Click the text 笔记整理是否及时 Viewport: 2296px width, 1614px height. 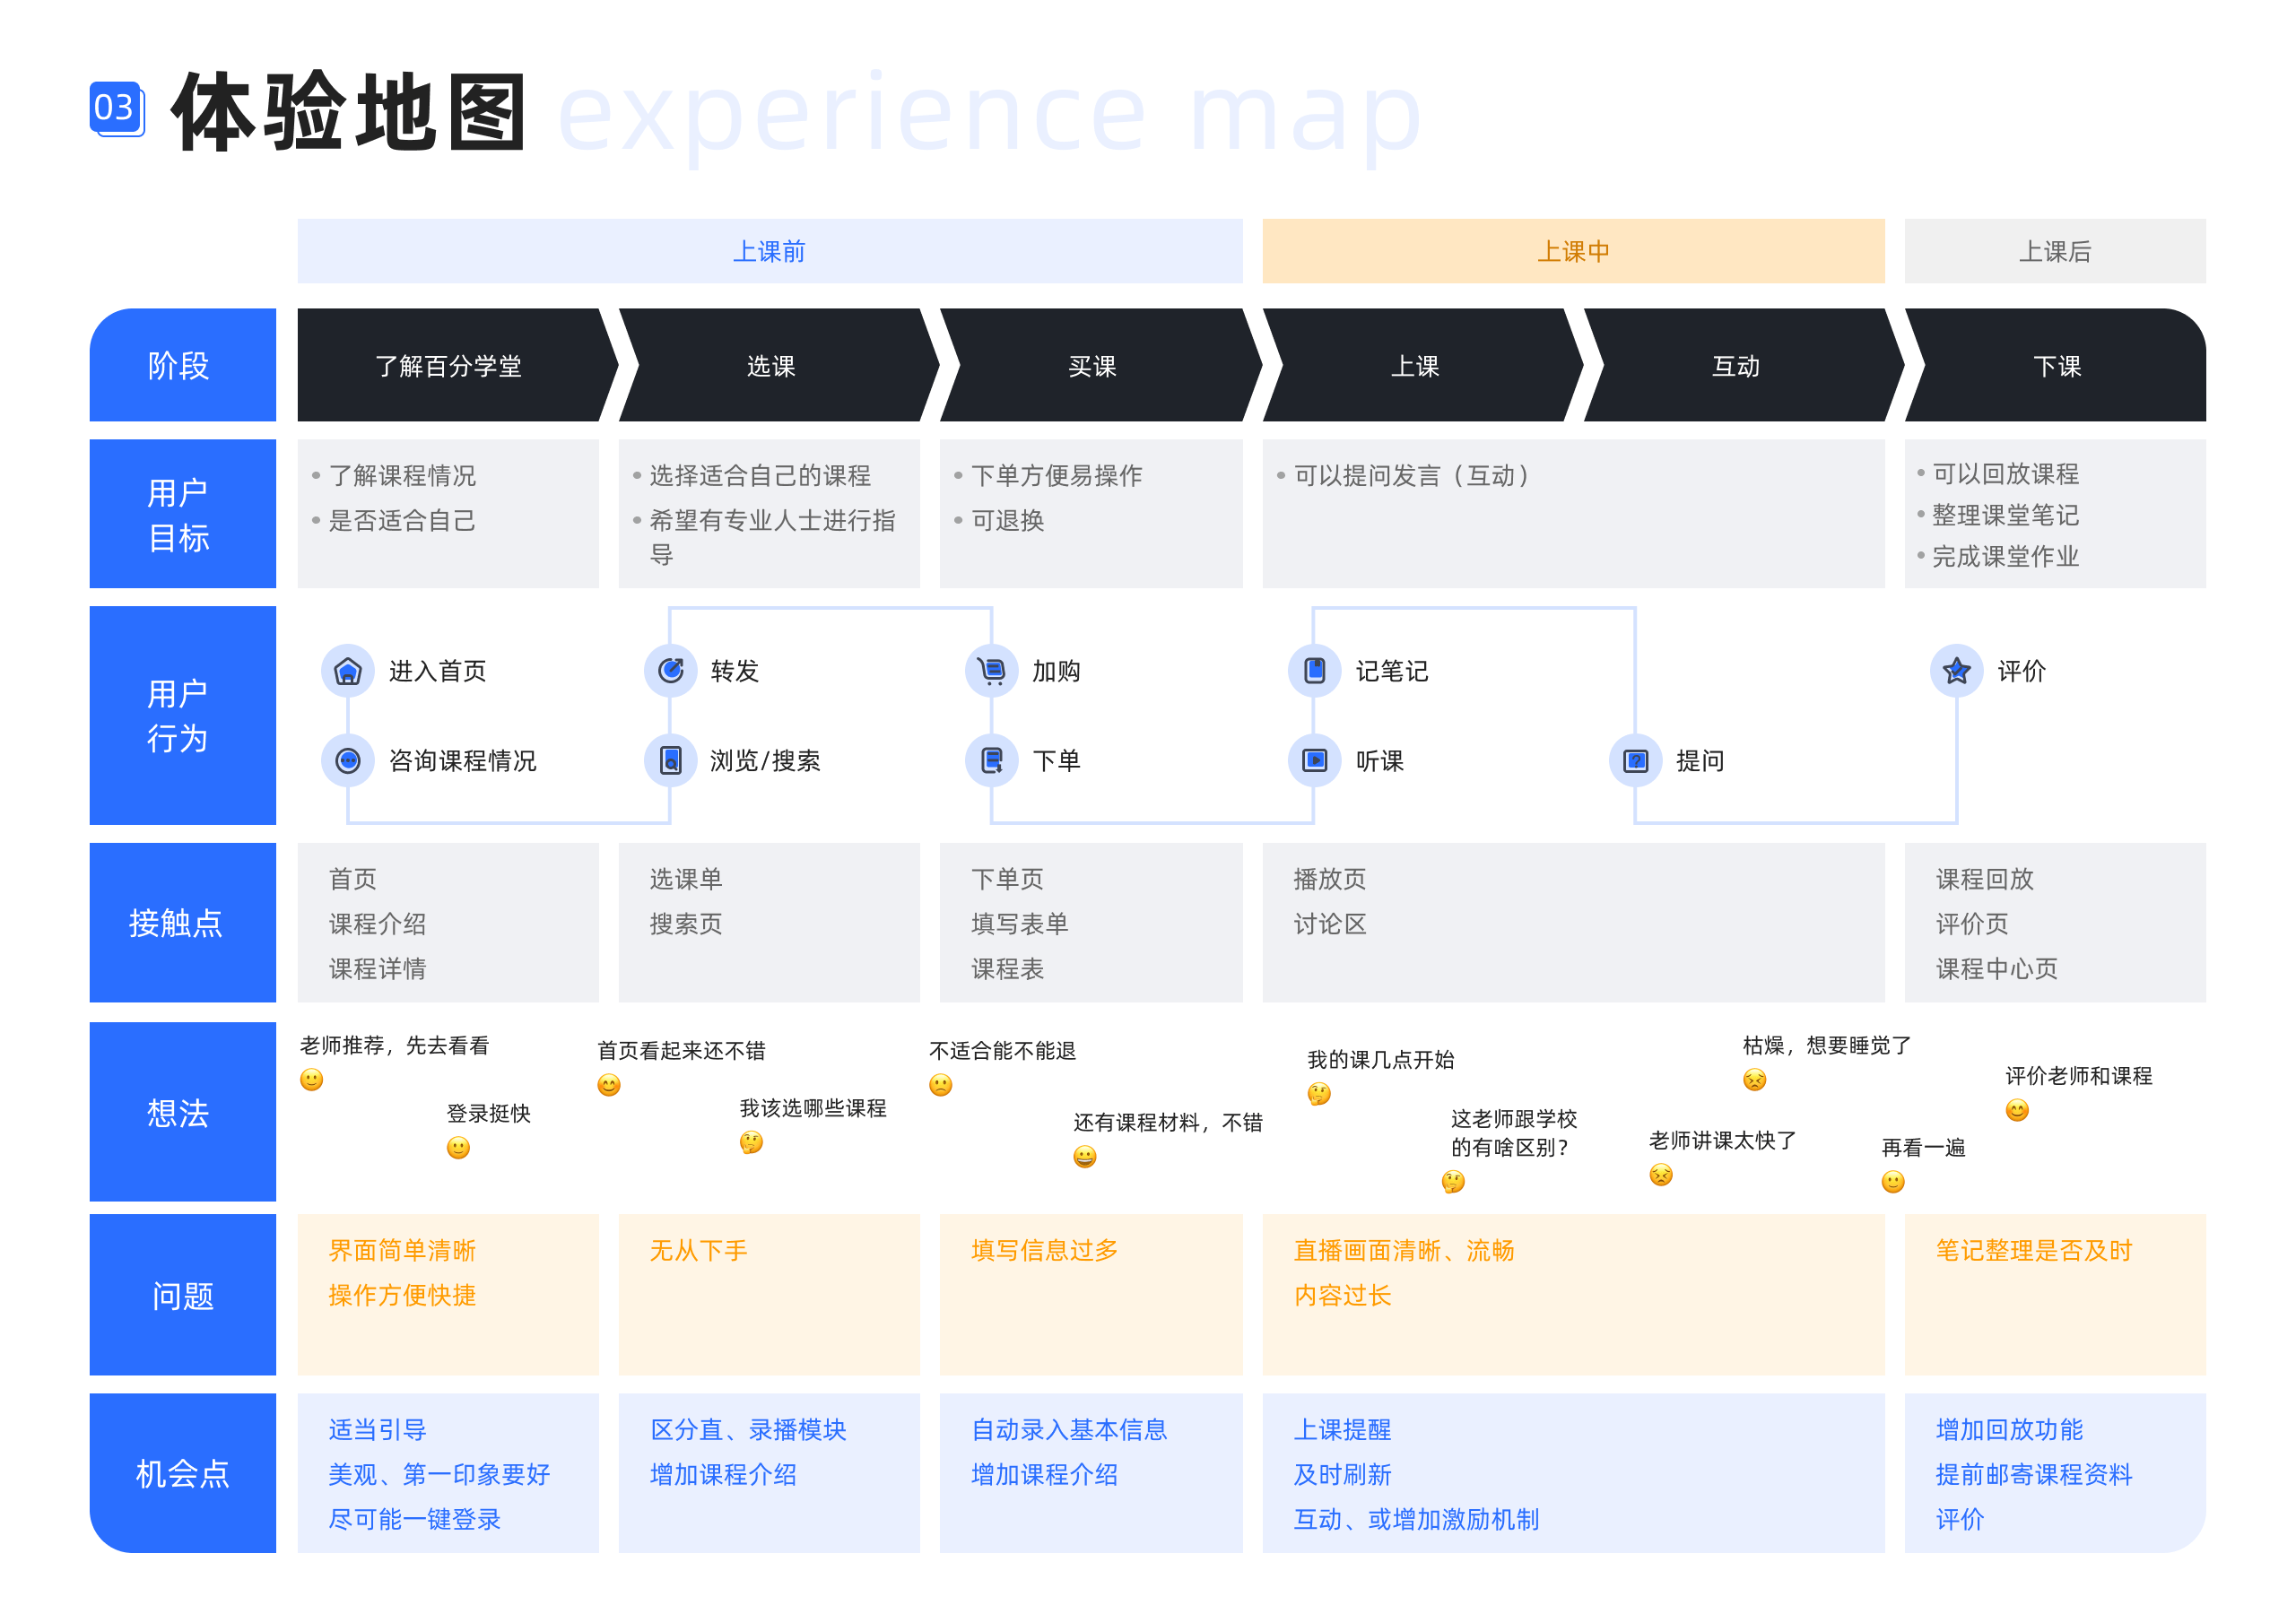coord(2034,1251)
